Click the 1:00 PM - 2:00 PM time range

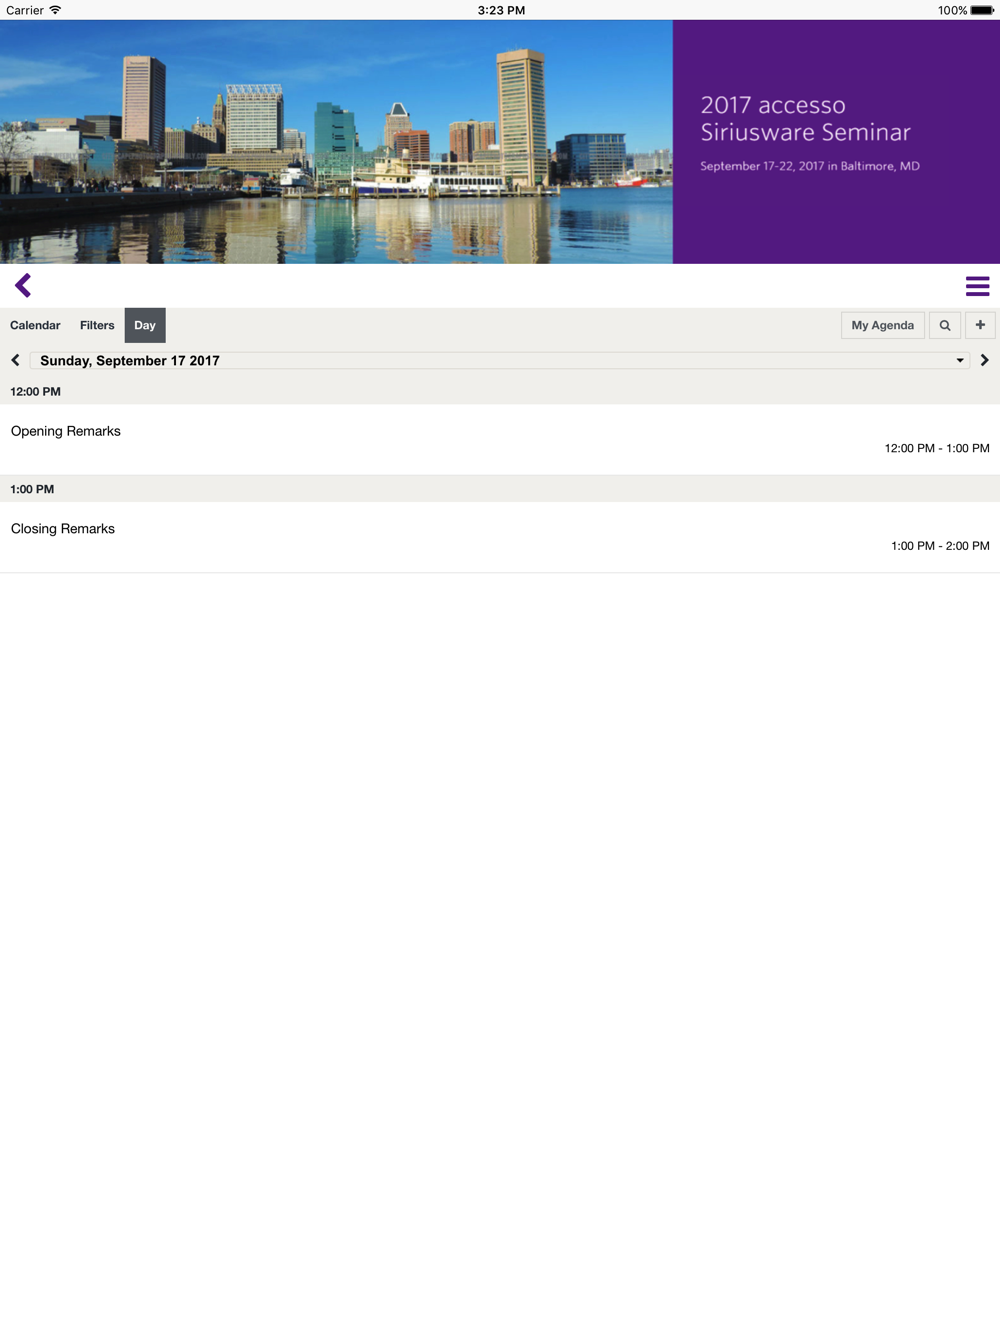click(940, 546)
